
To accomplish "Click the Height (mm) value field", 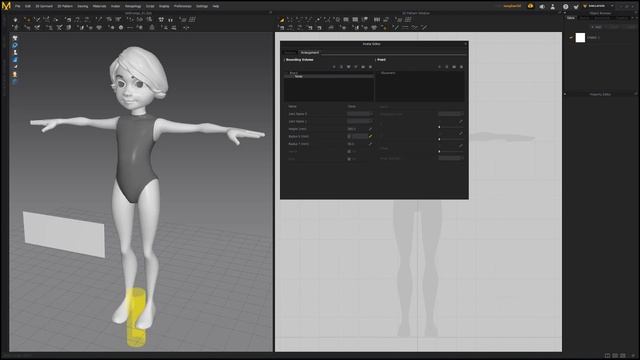I will click(357, 129).
